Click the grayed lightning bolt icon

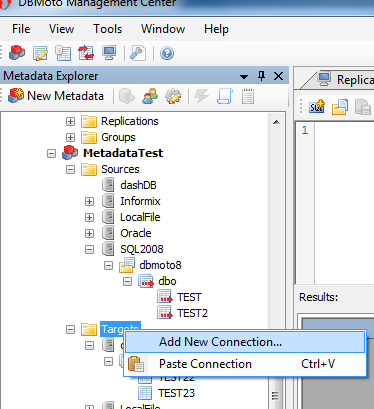(x=201, y=96)
